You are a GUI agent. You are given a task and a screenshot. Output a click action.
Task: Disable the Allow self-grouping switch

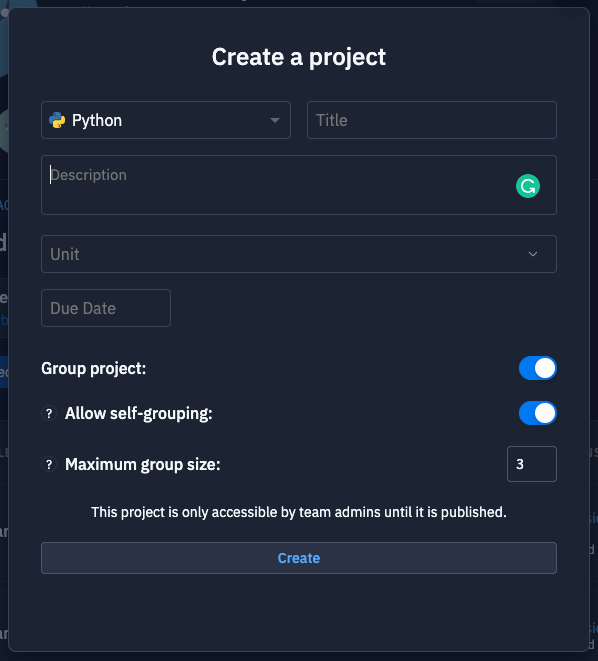point(537,413)
